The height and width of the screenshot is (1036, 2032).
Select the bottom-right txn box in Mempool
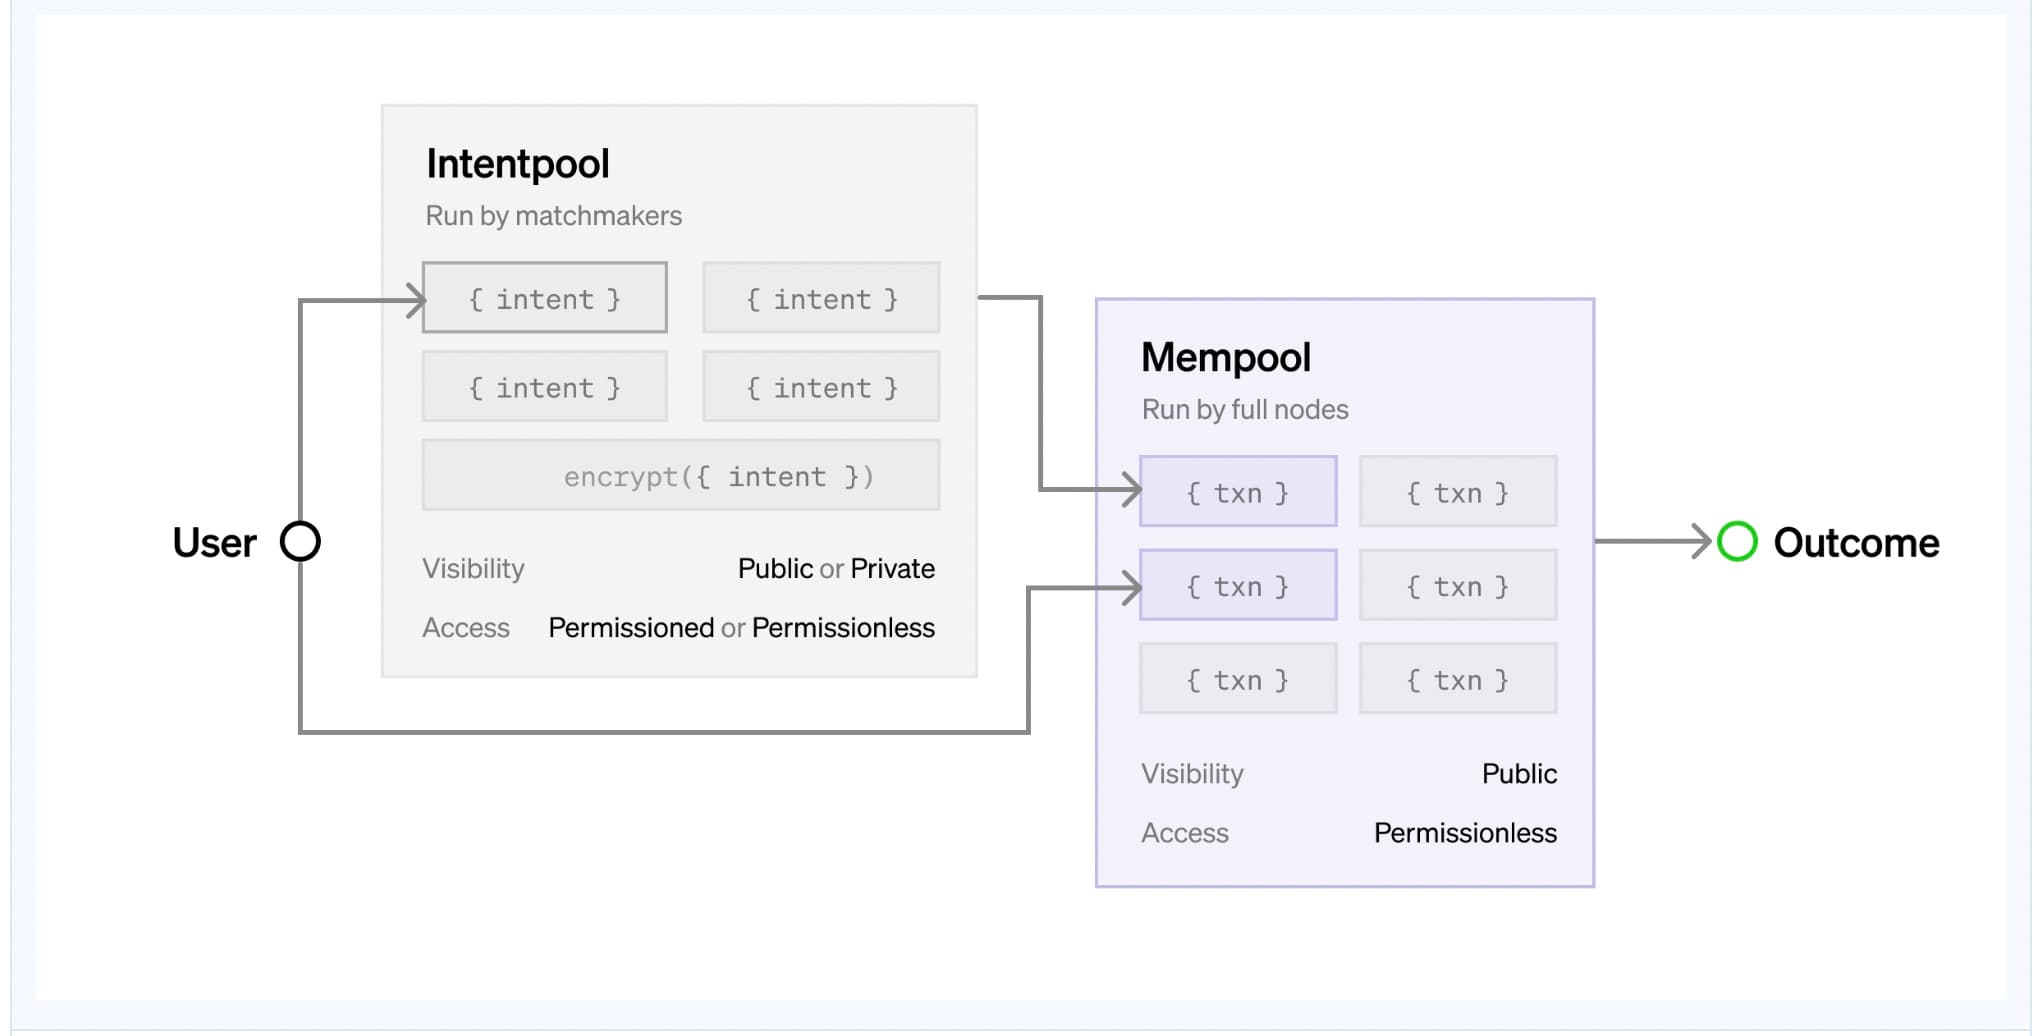(x=1457, y=679)
